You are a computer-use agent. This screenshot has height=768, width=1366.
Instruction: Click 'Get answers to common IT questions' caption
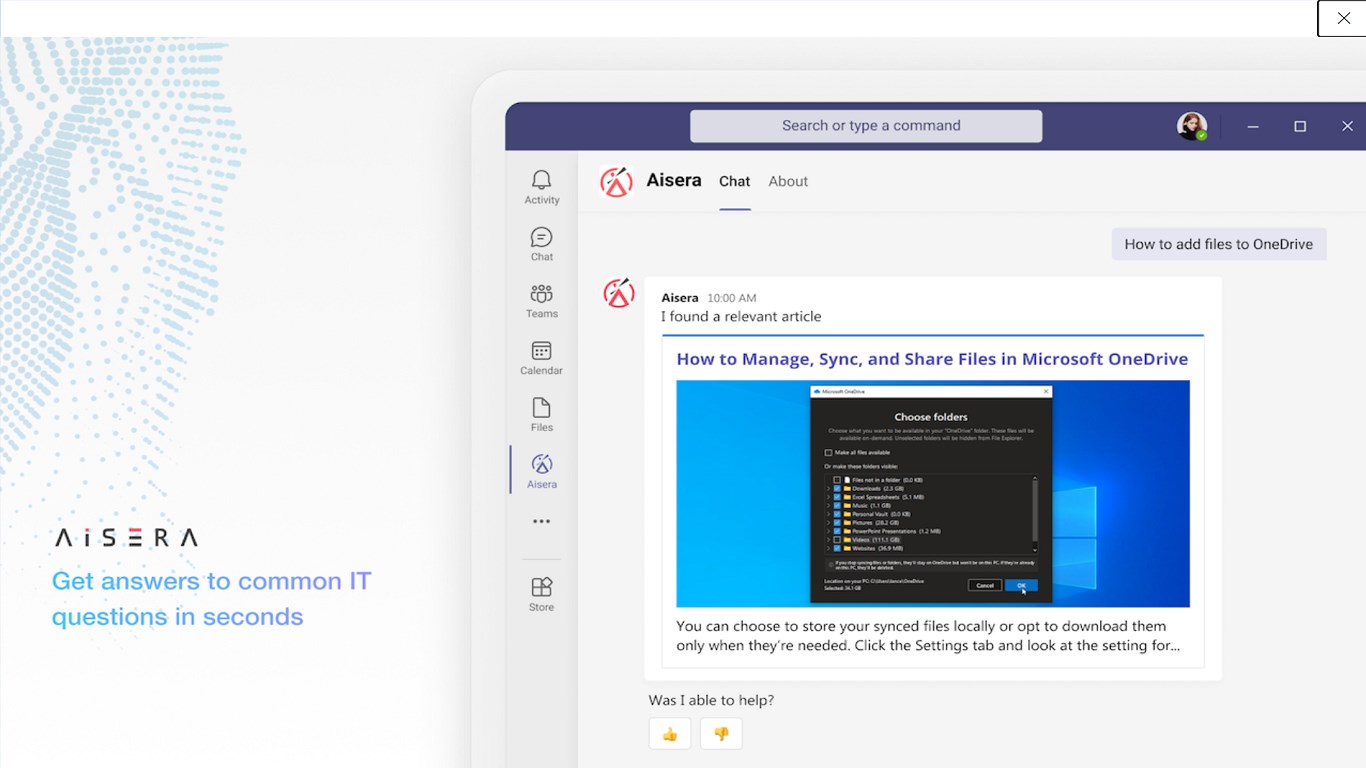point(211,599)
